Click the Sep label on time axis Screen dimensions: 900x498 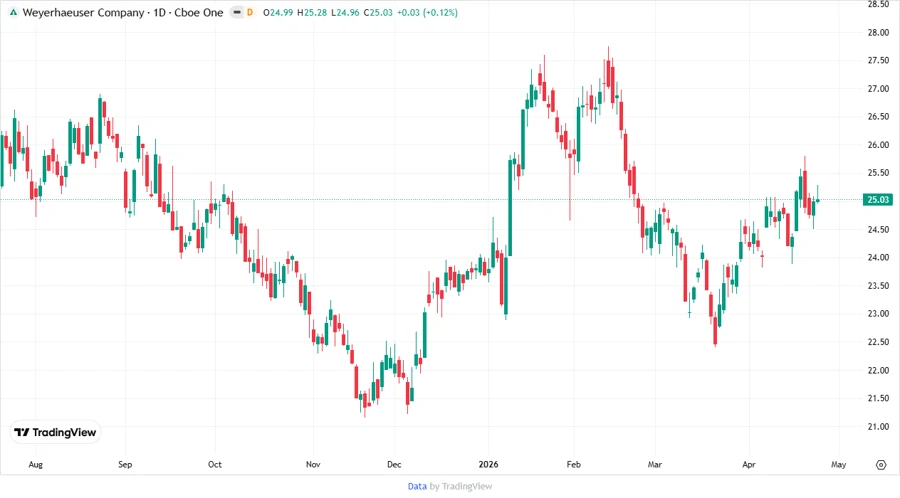[125, 465]
